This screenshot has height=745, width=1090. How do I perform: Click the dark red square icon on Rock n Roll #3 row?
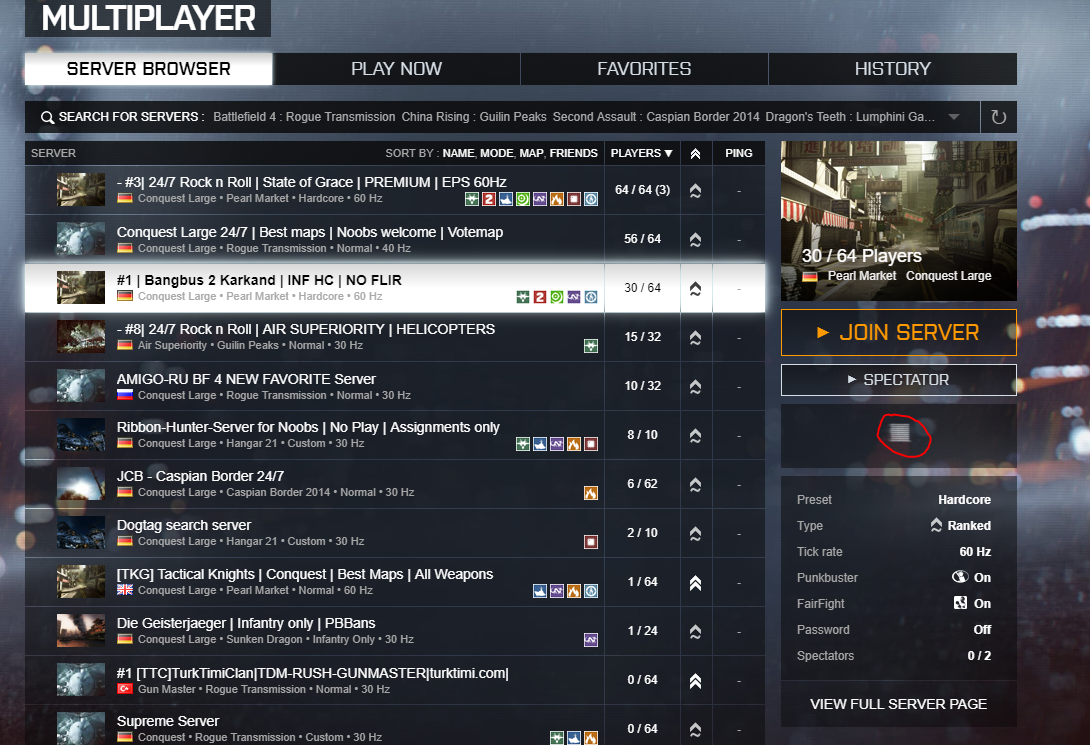click(x=574, y=199)
